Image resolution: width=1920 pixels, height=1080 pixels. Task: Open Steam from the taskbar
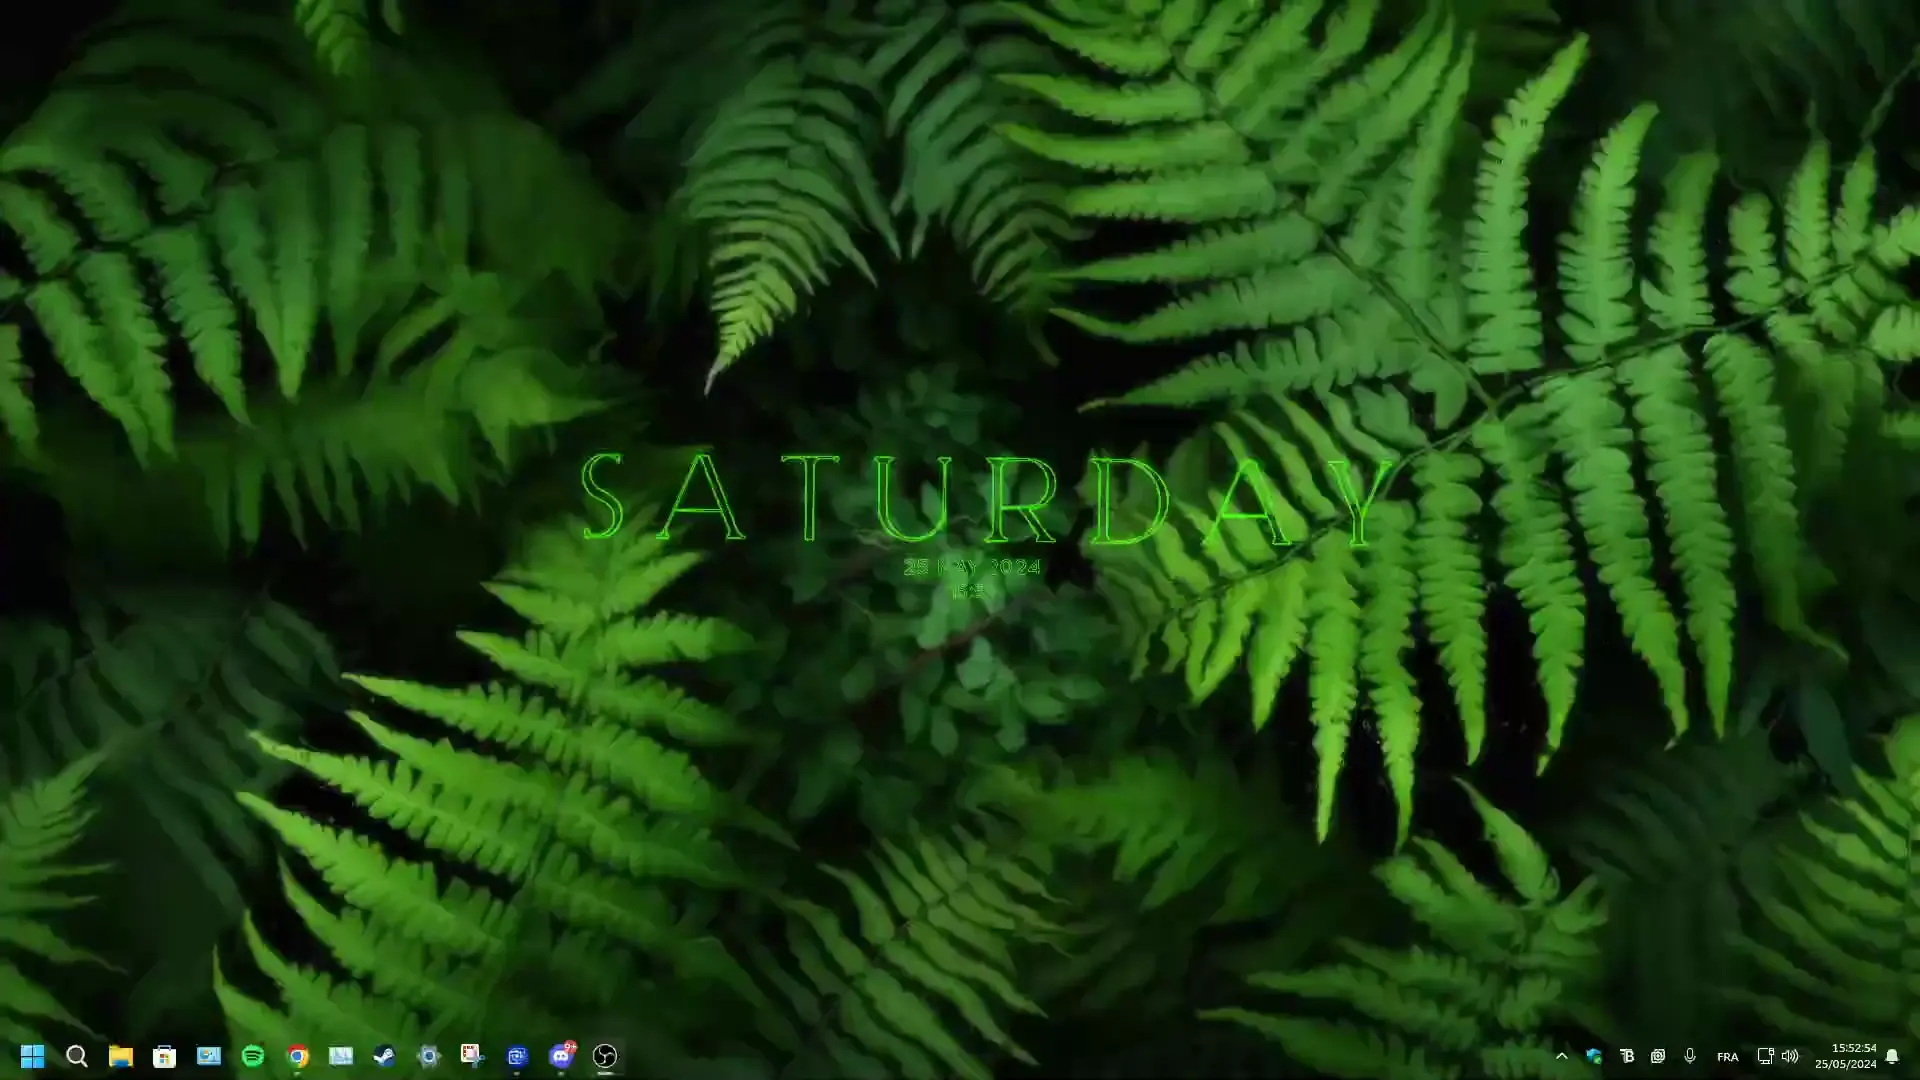385,1055
